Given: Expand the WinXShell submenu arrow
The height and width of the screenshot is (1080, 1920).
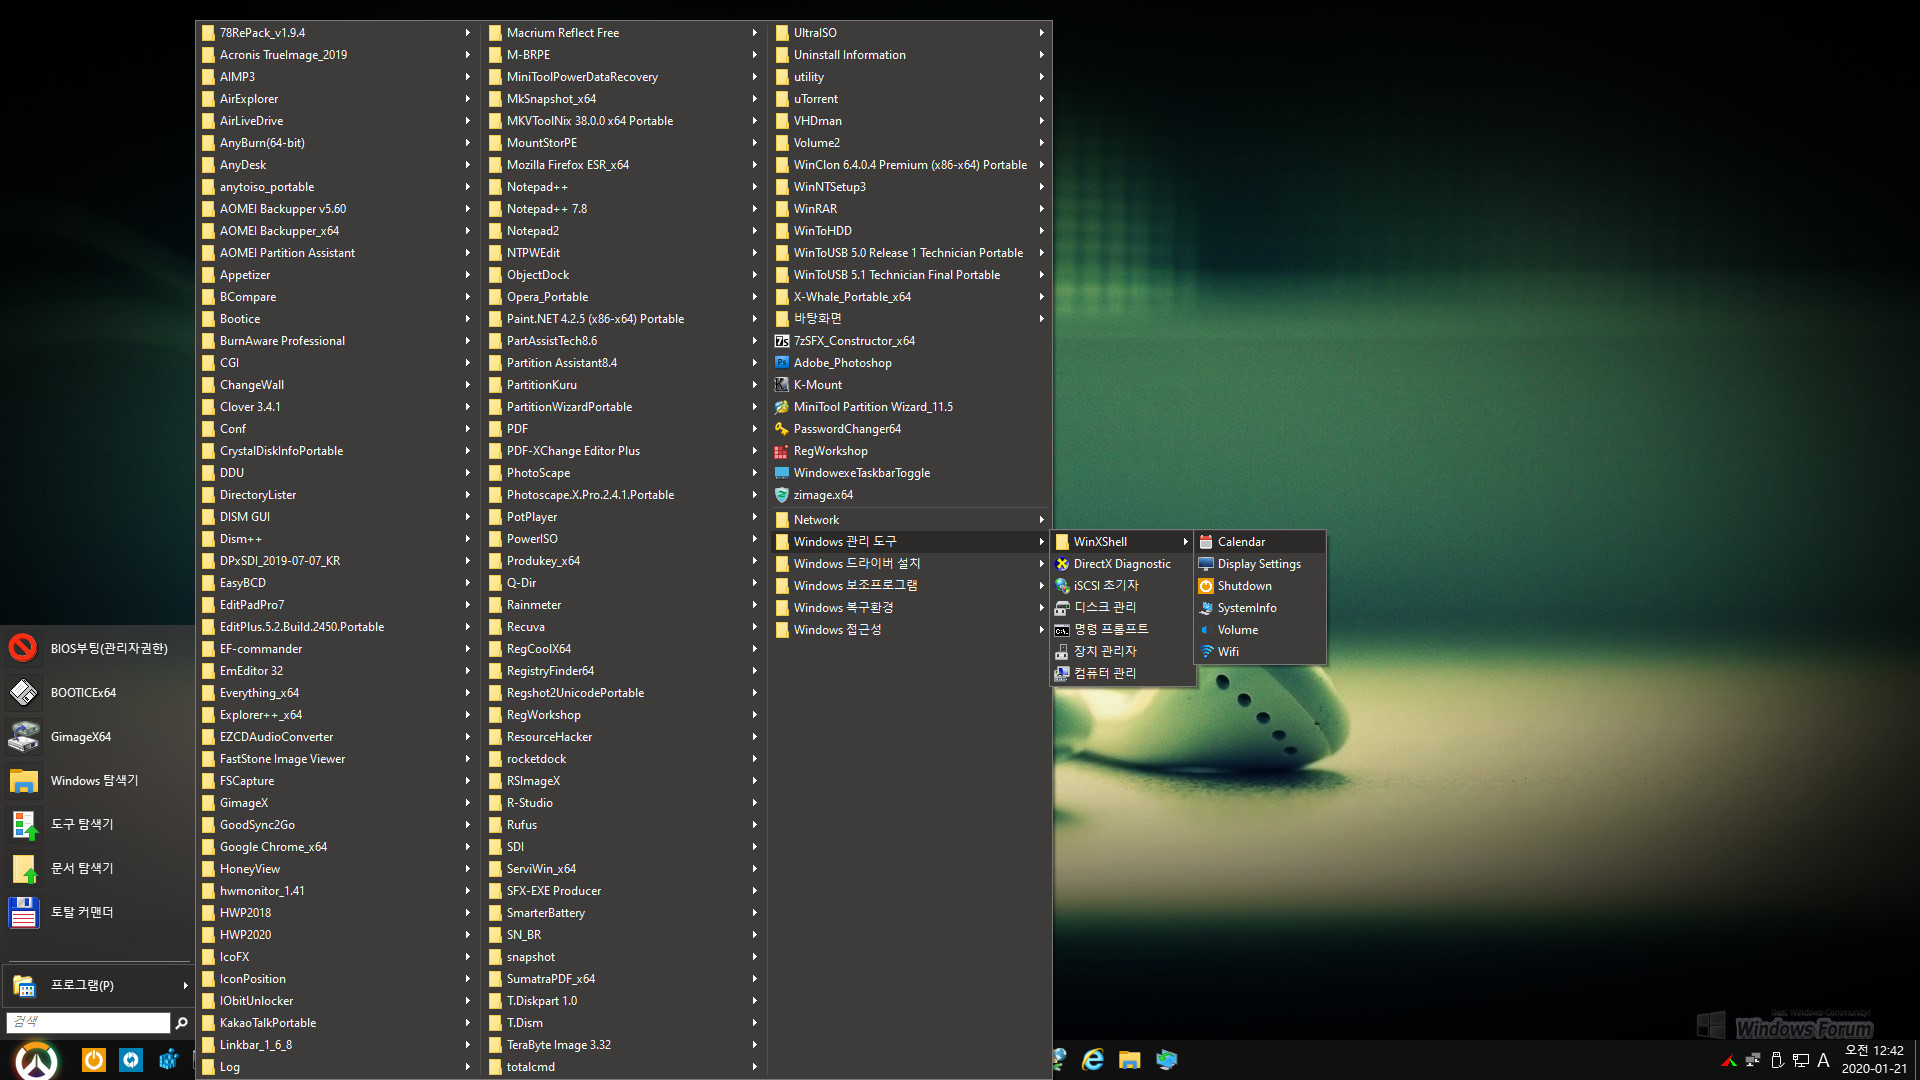Looking at the screenshot, I should pos(1185,542).
